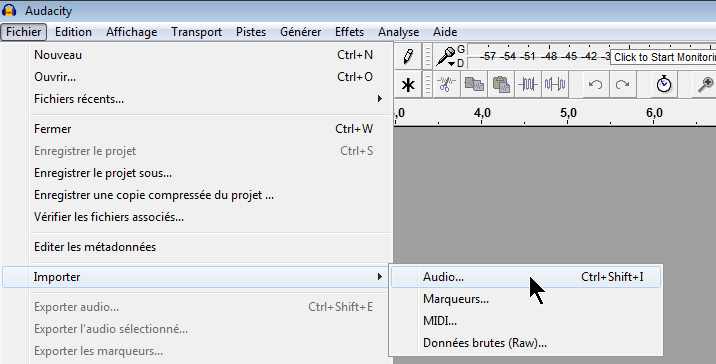The width and height of the screenshot is (716, 364).
Task: Click the Paste clipboard toolbar icon
Action: (501, 84)
